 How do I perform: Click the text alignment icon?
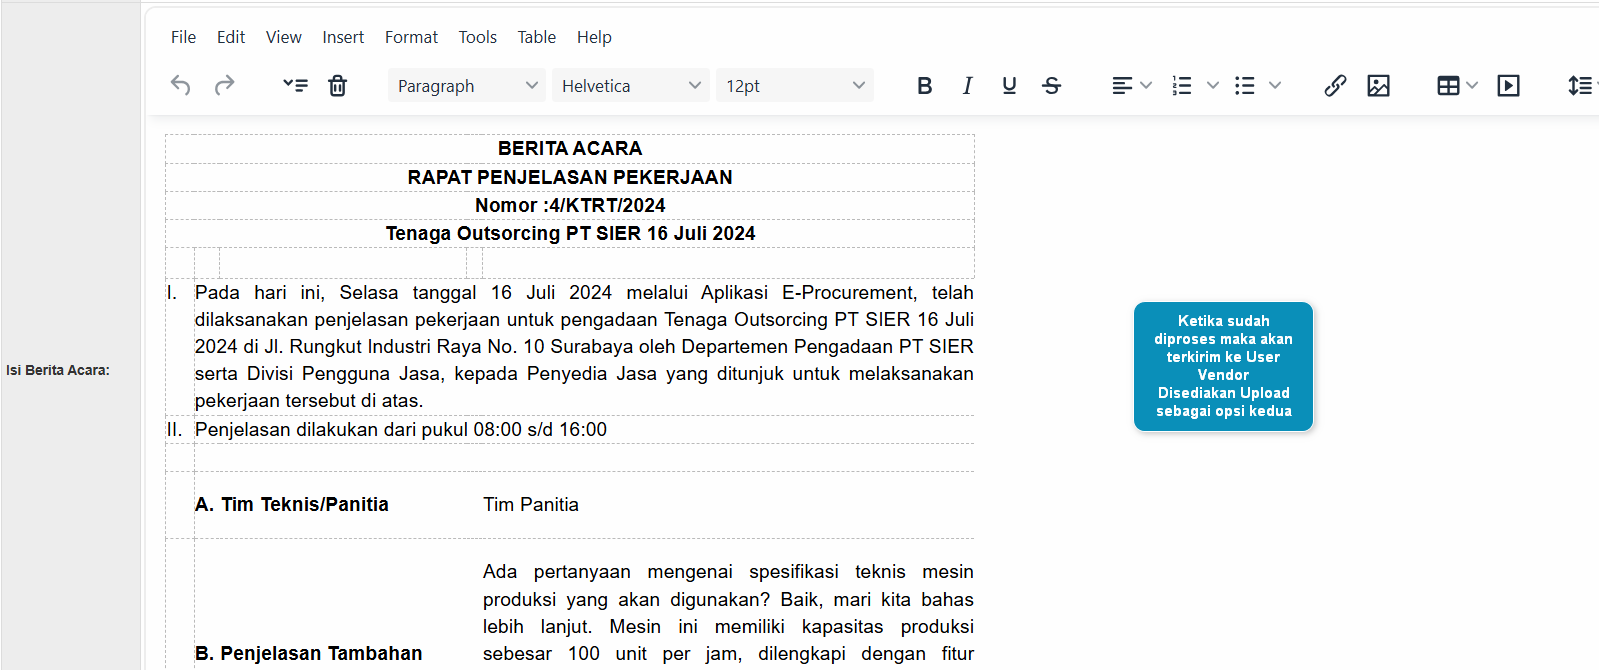point(1122,86)
